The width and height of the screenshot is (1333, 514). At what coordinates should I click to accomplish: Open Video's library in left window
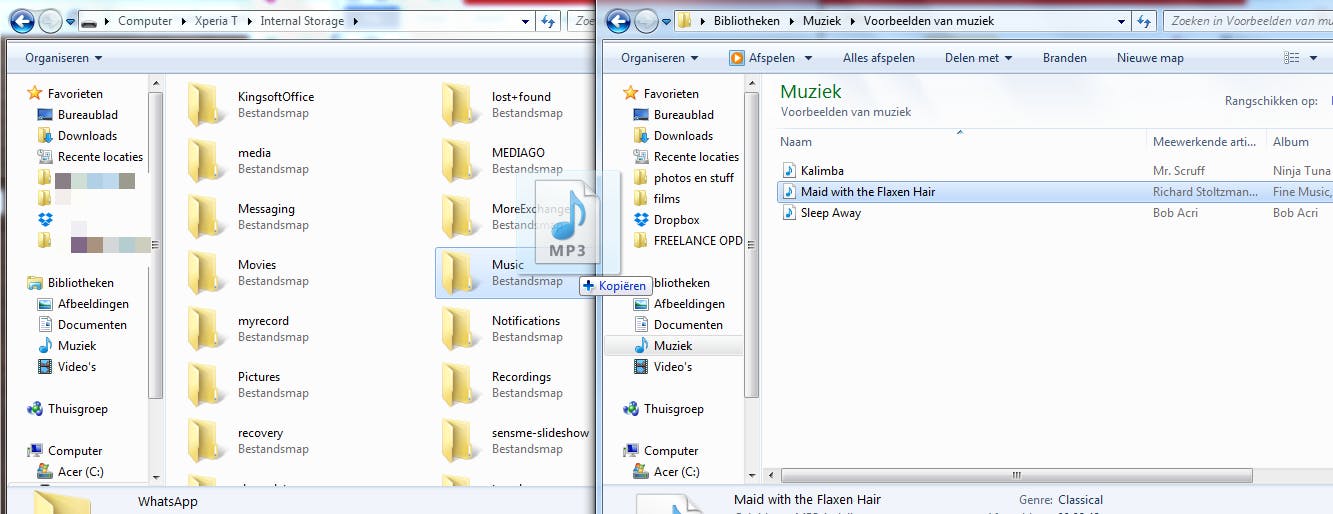67,366
